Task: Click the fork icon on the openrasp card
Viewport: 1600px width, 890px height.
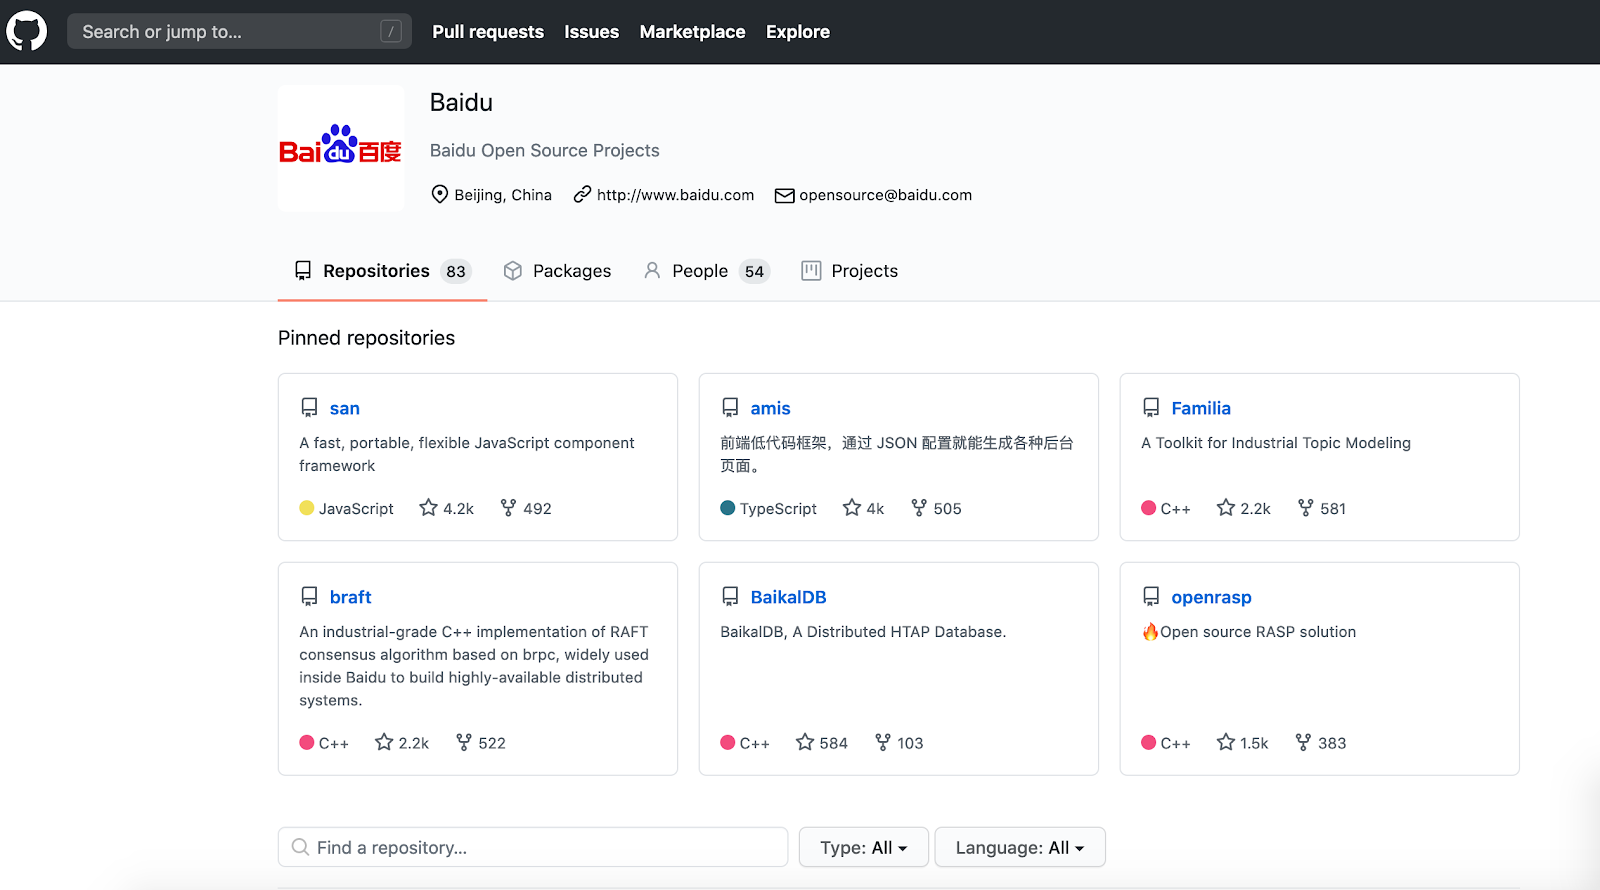Action: pyautogui.click(x=1303, y=742)
